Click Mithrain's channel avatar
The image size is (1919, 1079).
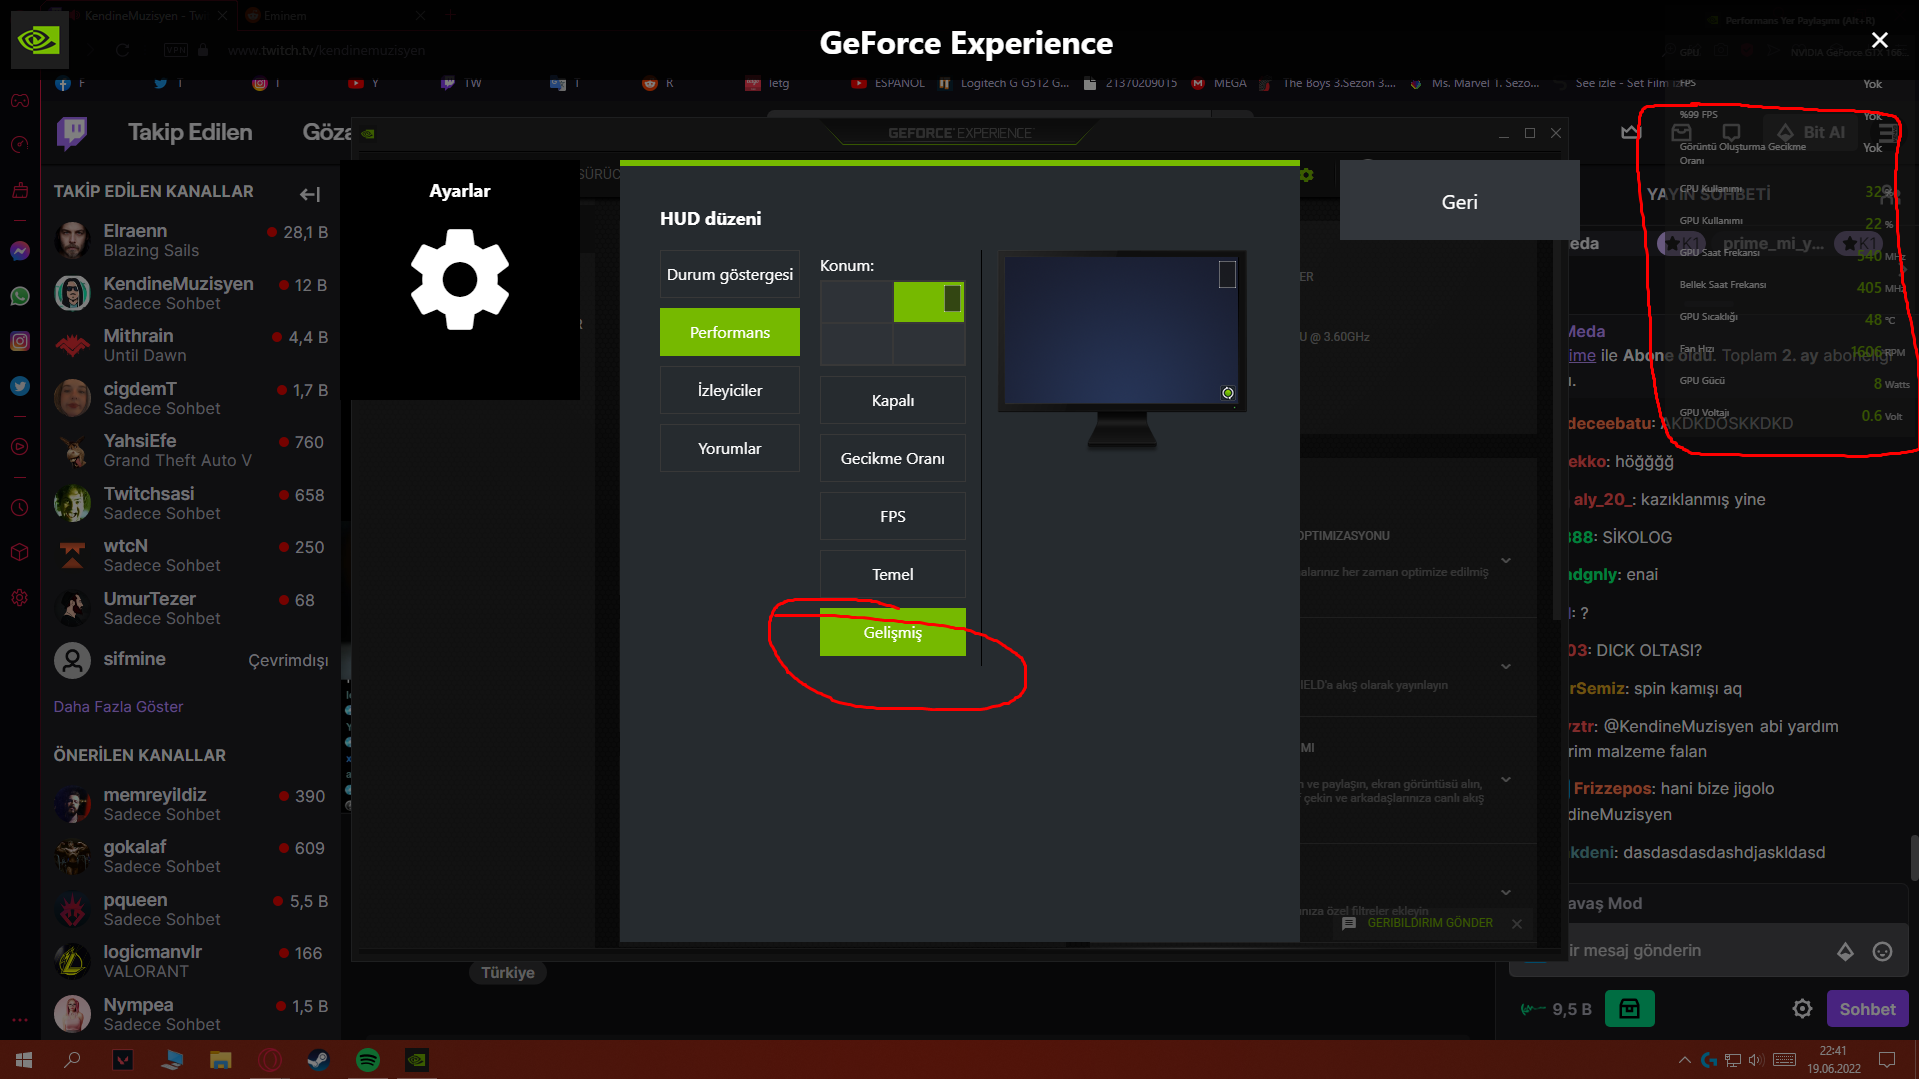tap(72, 345)
